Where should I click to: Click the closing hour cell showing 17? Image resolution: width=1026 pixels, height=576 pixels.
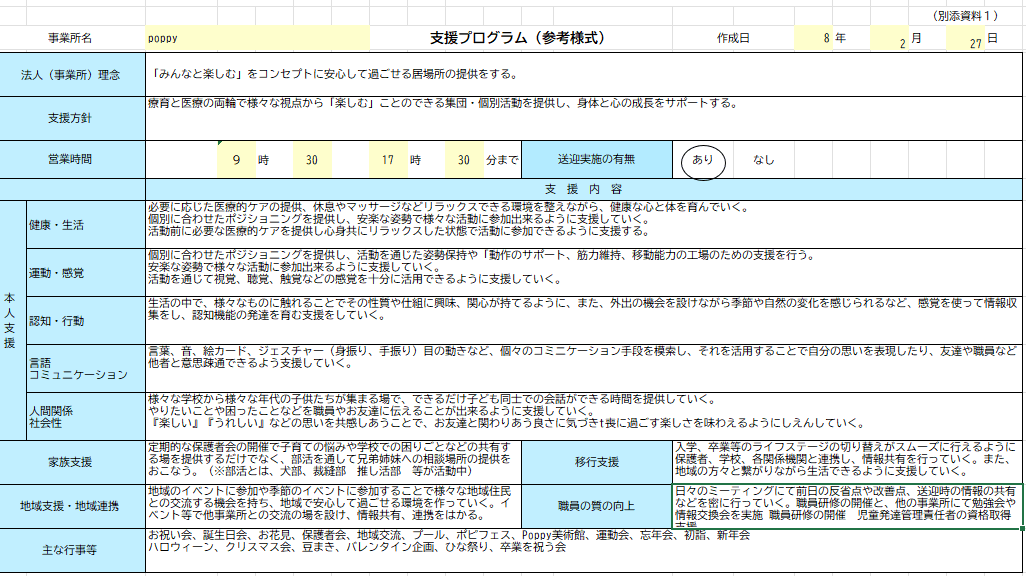[x=388, y=160]
